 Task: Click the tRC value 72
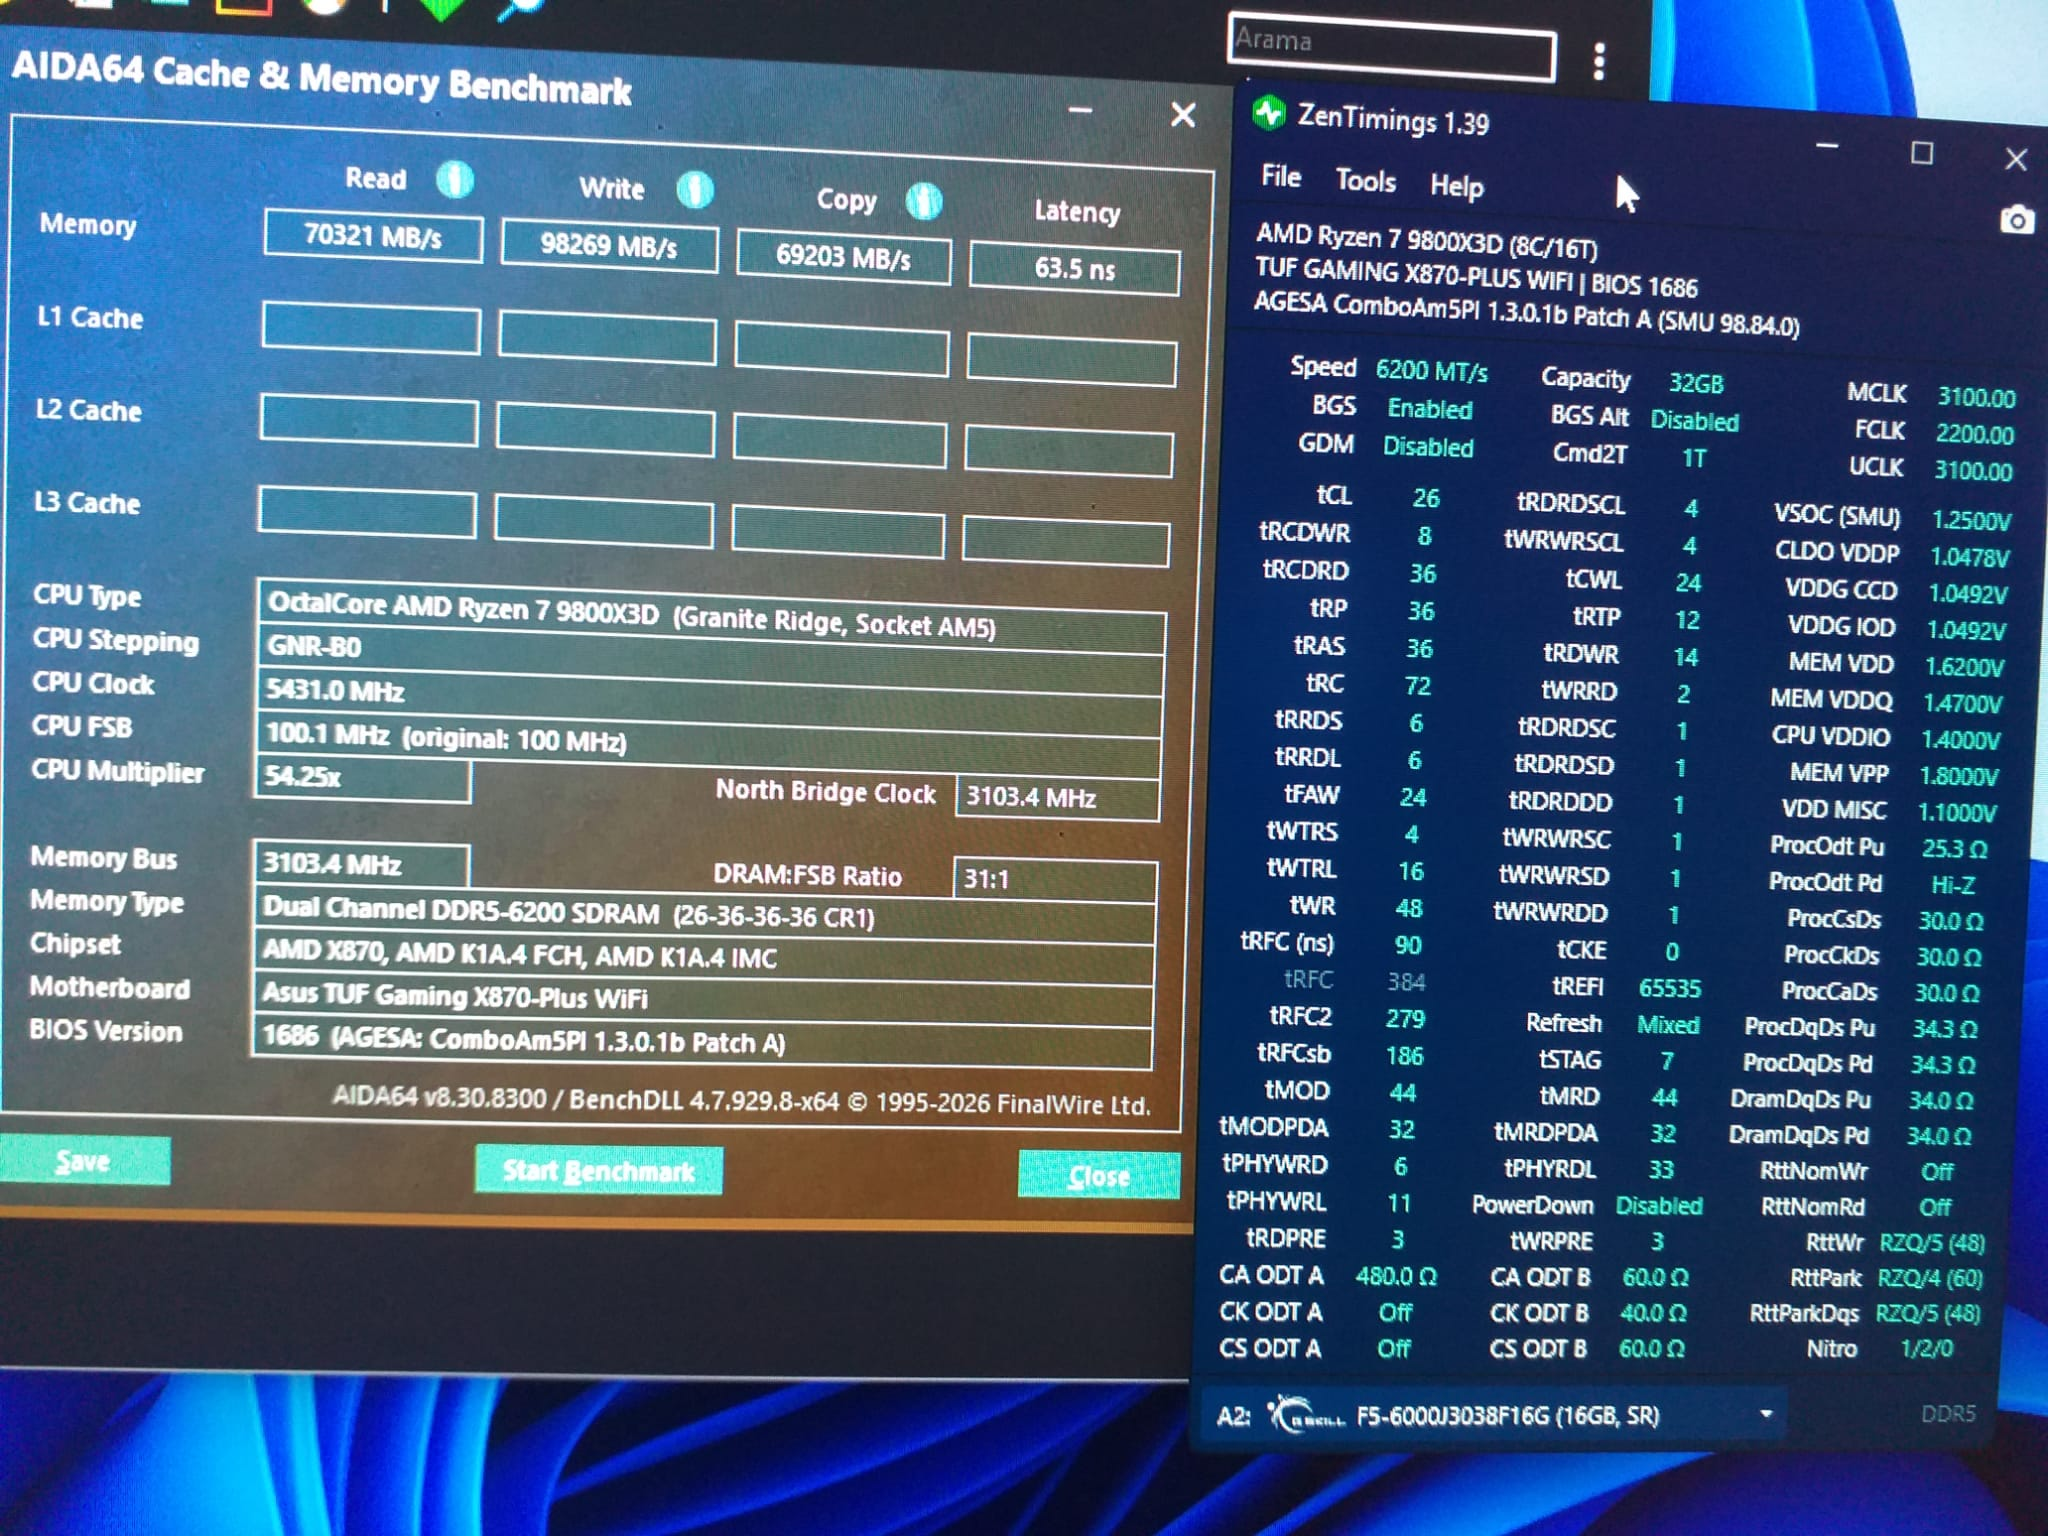(x=1417, y=686)
